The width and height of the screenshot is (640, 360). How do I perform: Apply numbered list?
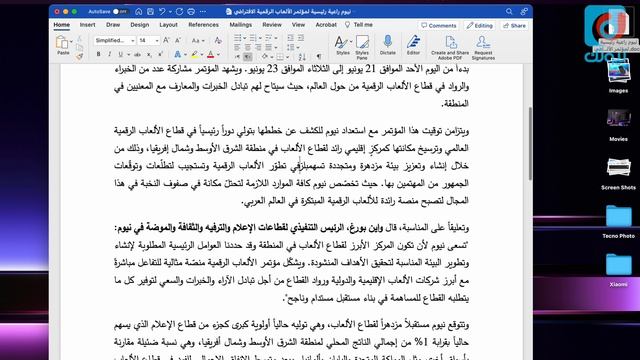pos(253,38)
